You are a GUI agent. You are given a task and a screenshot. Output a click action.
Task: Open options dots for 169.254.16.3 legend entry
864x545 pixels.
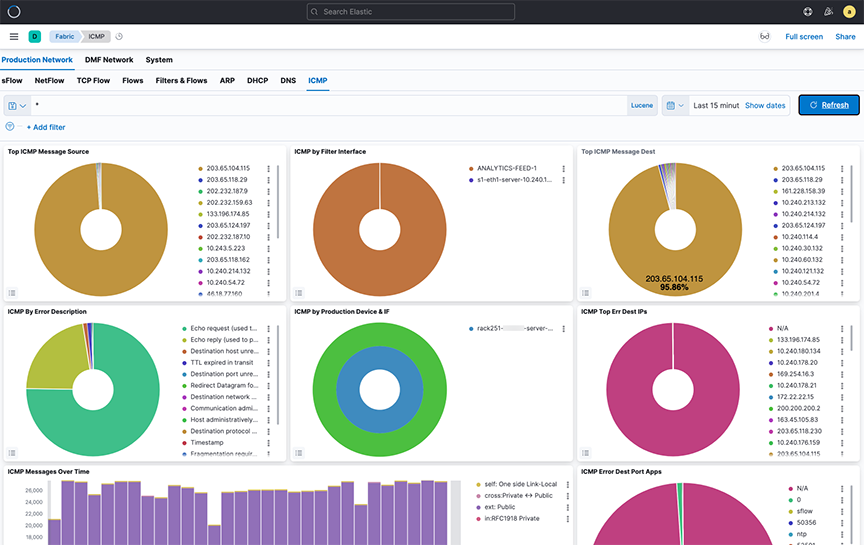coord(841,374)
